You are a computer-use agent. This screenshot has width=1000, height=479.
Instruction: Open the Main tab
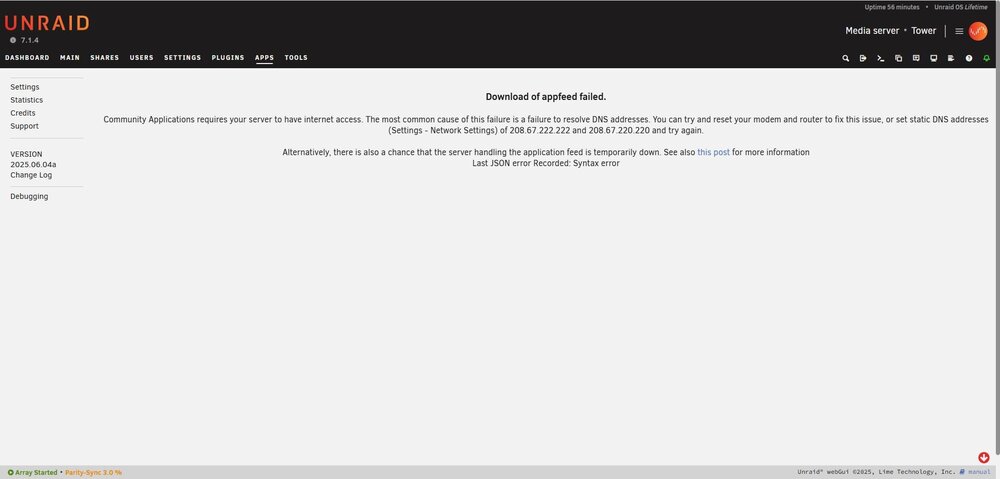70,57
